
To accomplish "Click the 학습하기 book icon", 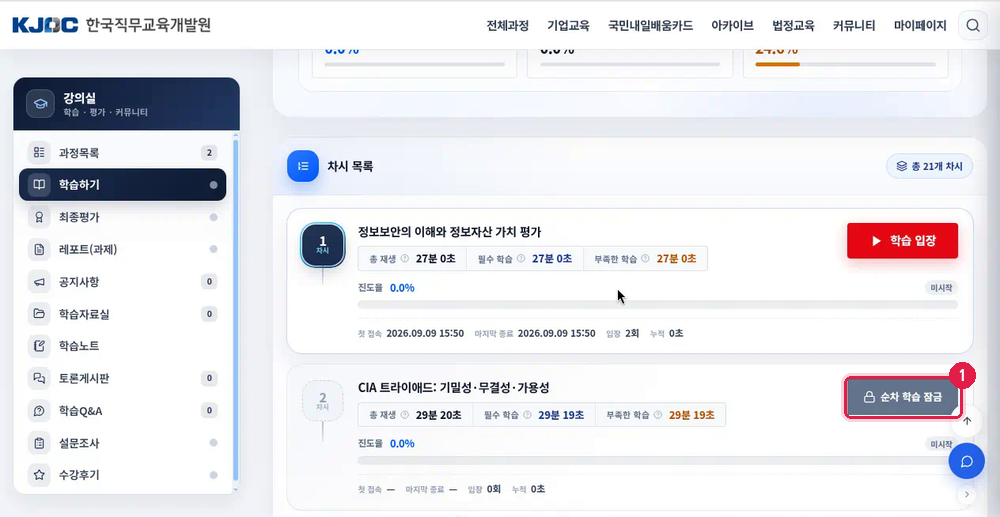I will pyautogui.click(x=39, y=185).
